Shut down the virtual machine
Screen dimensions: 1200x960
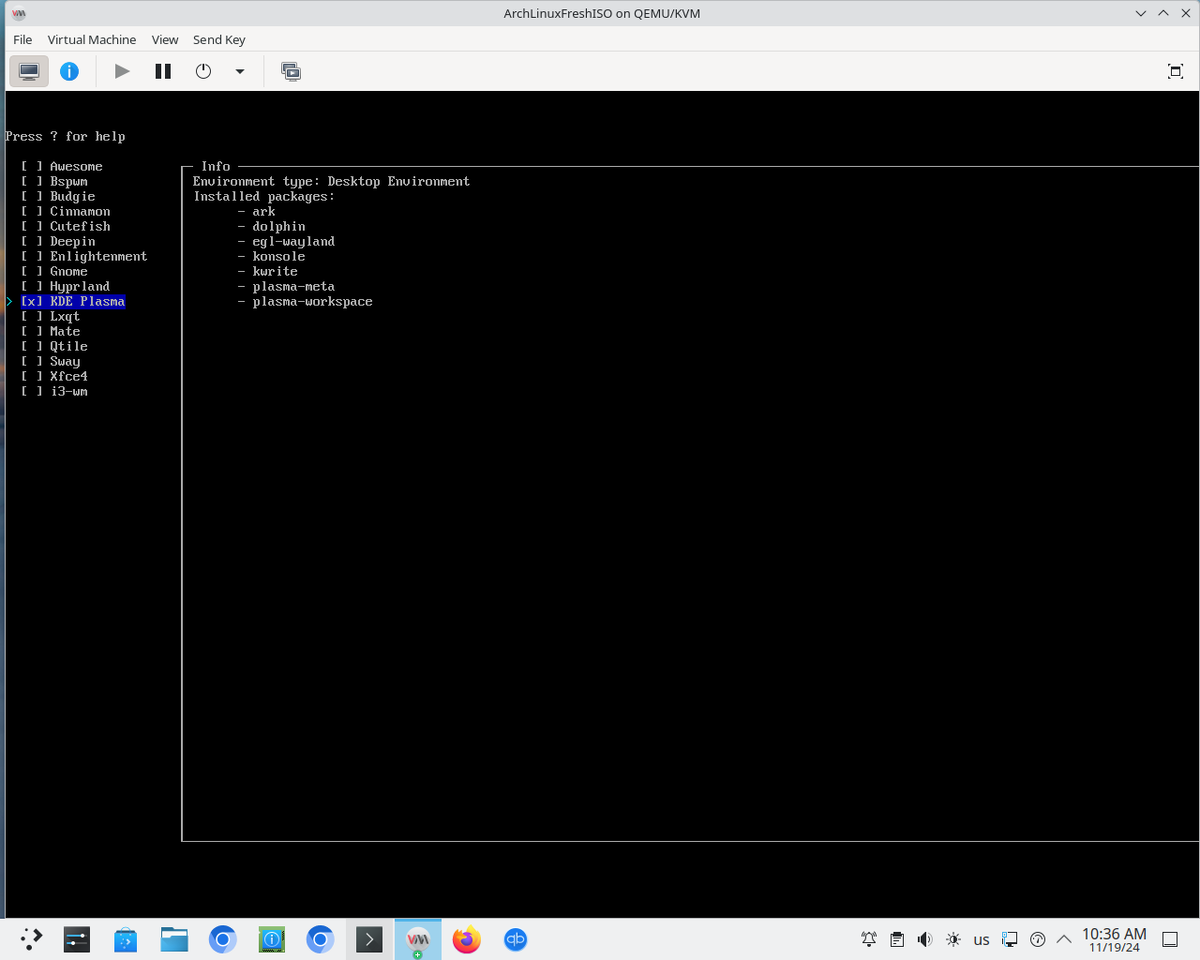tap(203, 71)
